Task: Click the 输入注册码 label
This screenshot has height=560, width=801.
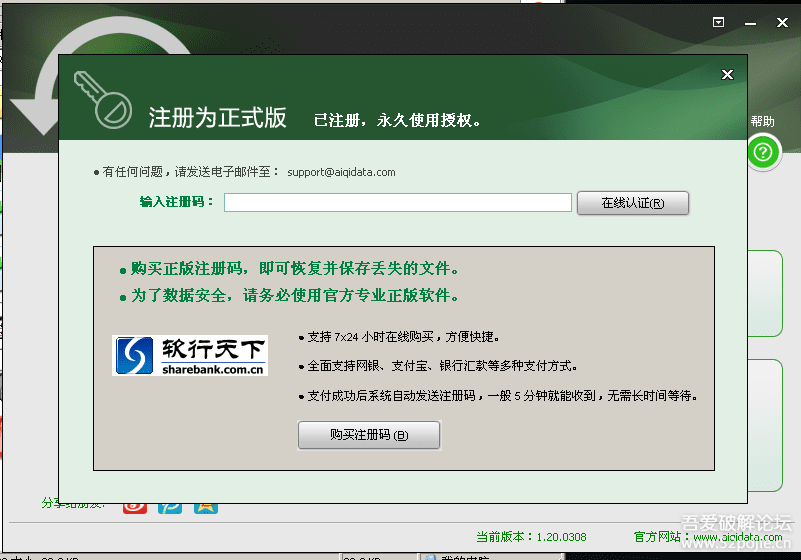Action: point(176,202)
